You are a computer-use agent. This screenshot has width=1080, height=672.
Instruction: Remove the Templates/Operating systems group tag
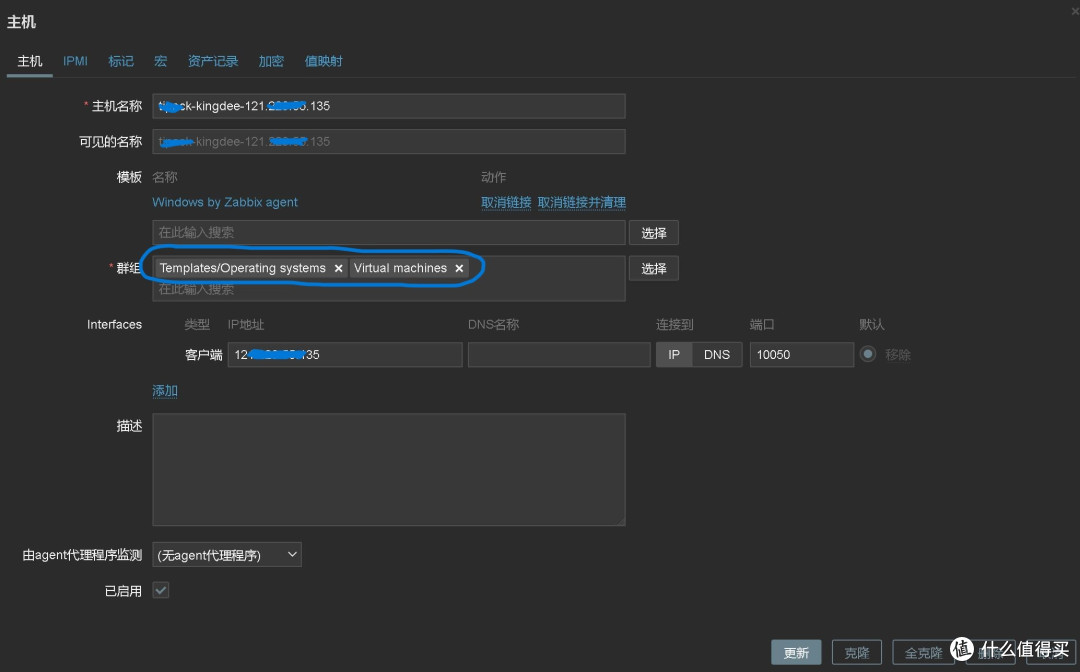(x=338, y=269)
